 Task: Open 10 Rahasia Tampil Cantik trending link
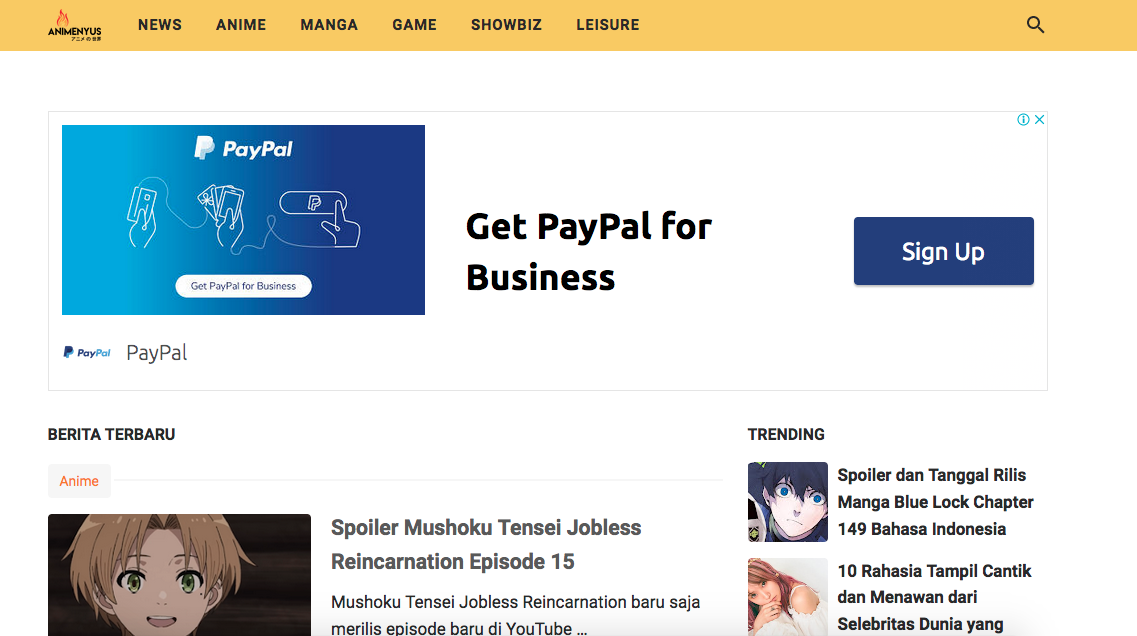click(934, 597)
